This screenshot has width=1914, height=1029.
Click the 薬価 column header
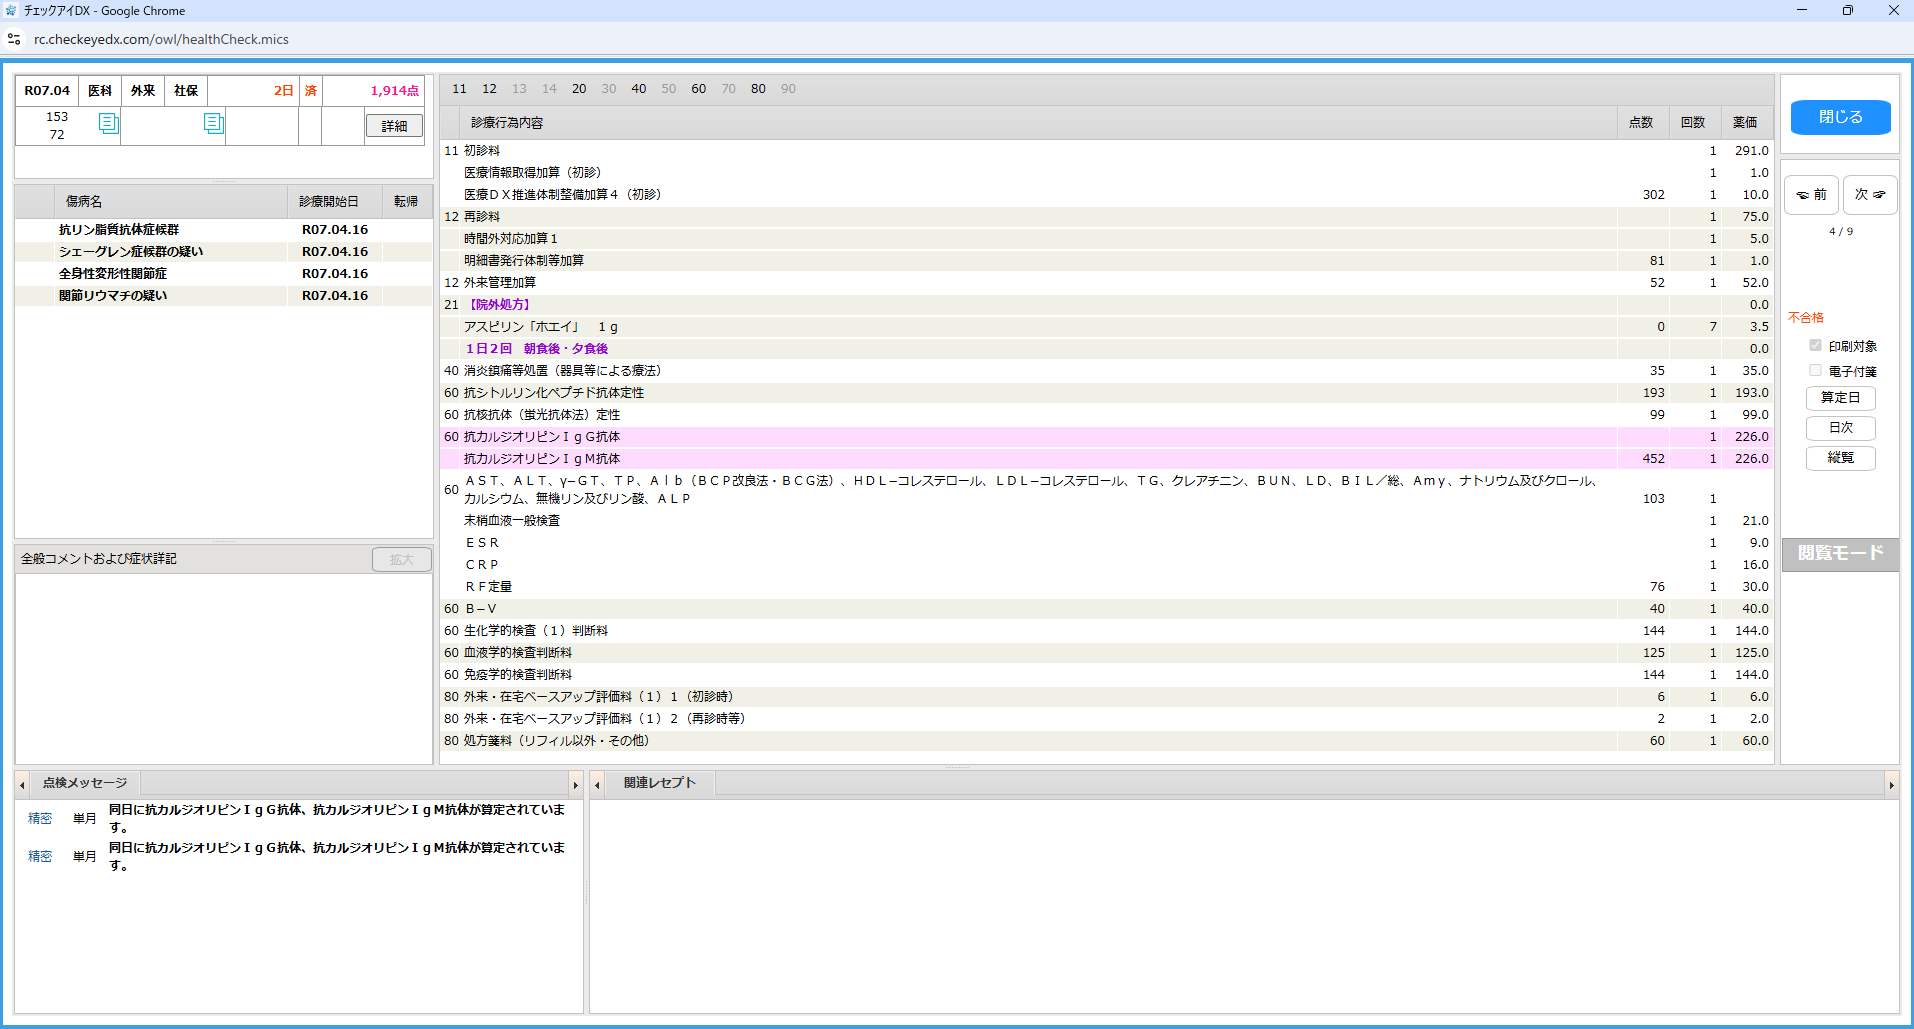[x=1747, y=122]
